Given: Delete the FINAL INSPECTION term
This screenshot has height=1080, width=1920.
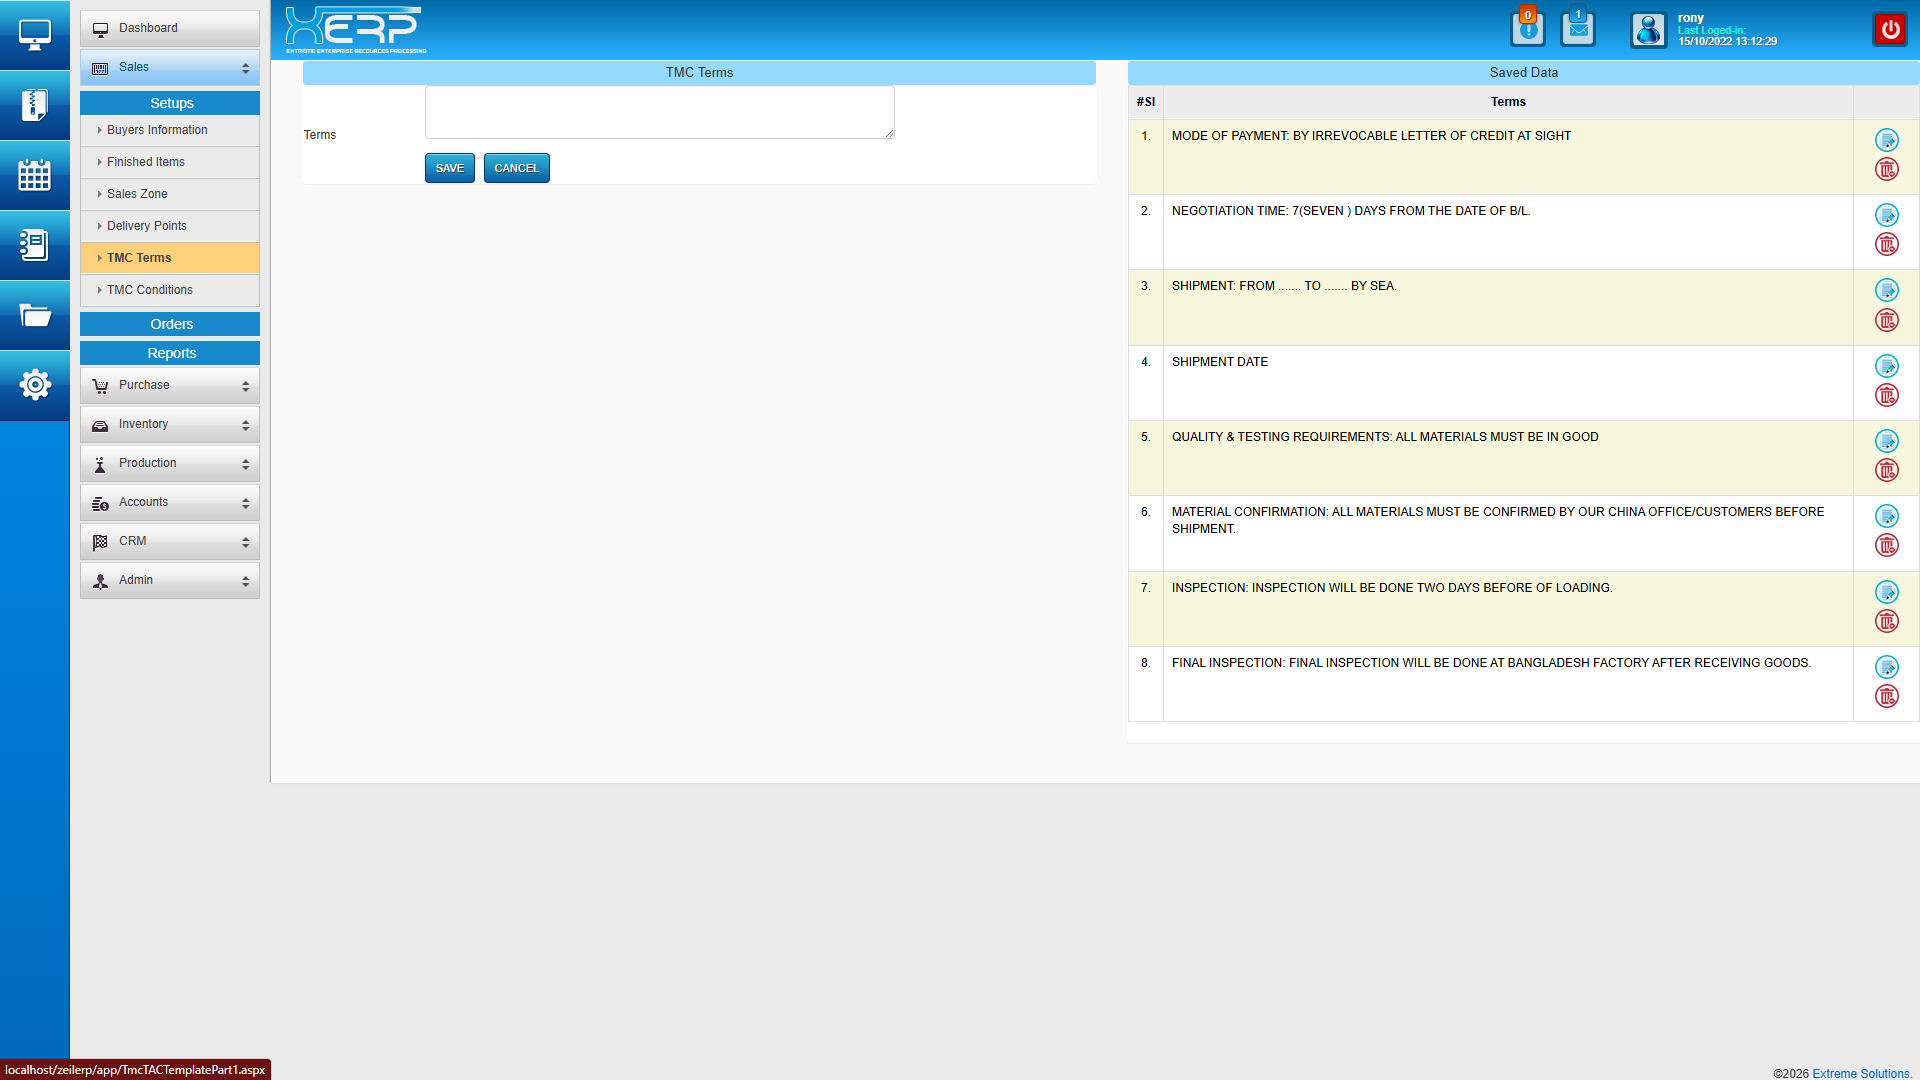Looking at the screenshot, I should coord(1886,697).
